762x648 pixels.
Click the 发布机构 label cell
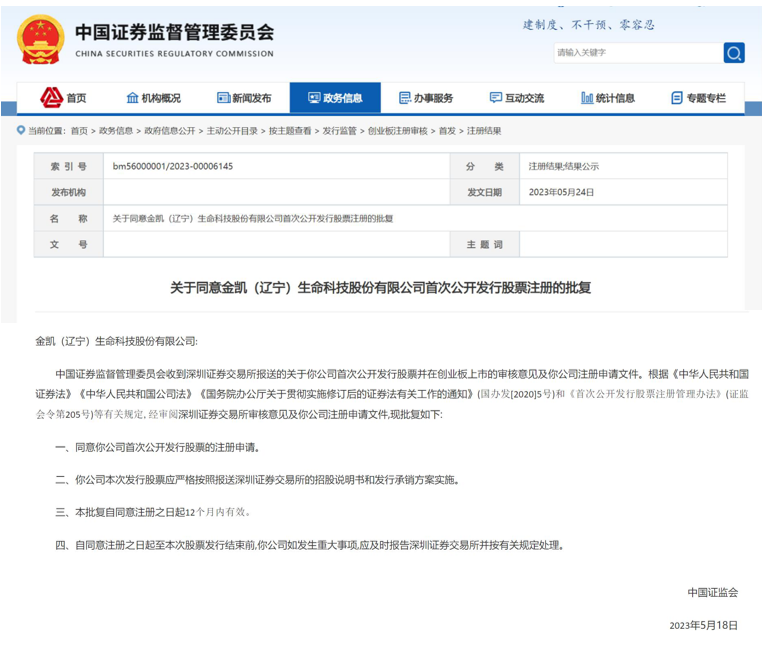pyautogui.click(x=69, y=193)
